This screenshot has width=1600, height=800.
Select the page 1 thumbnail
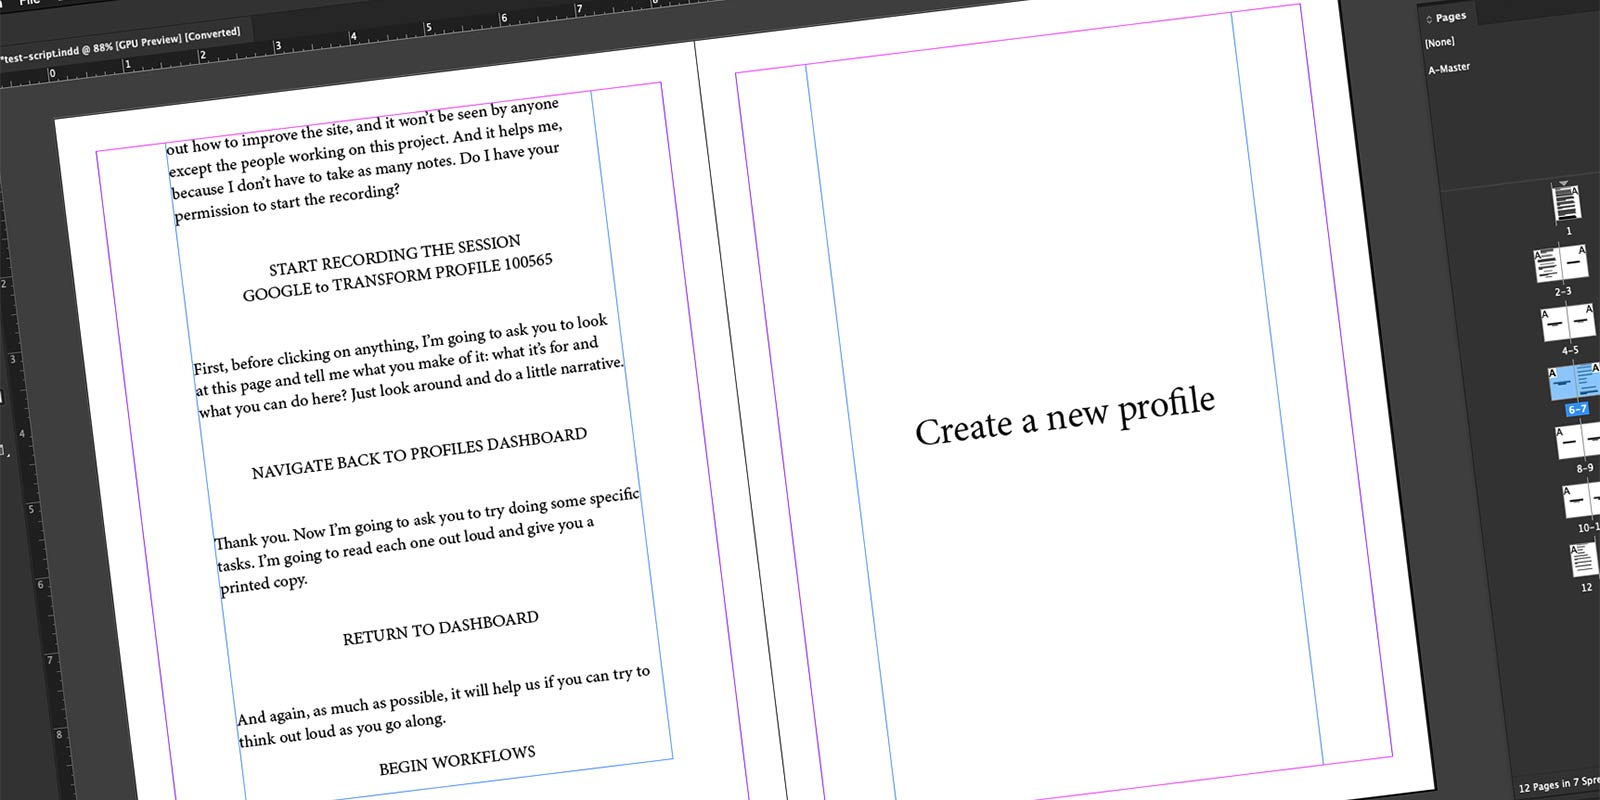1566,203
